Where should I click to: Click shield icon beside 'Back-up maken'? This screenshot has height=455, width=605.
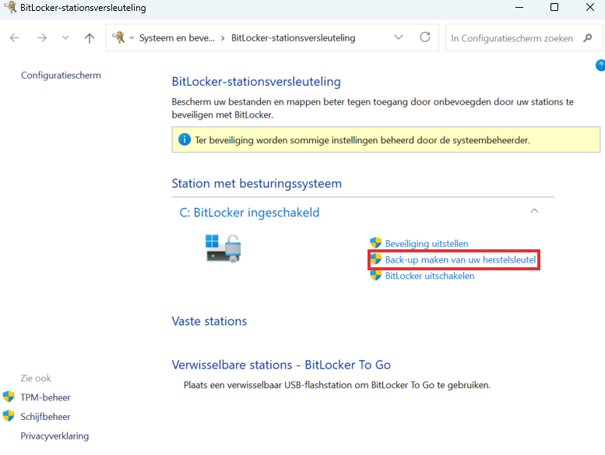pos(375,259)
